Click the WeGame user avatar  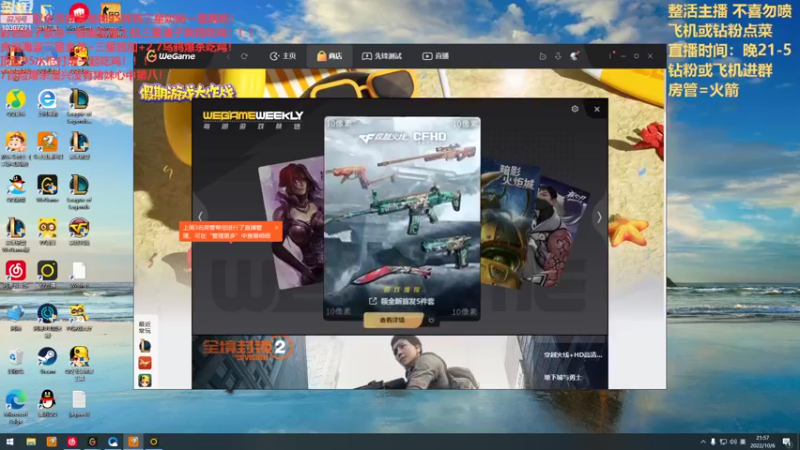click(574, 56)
